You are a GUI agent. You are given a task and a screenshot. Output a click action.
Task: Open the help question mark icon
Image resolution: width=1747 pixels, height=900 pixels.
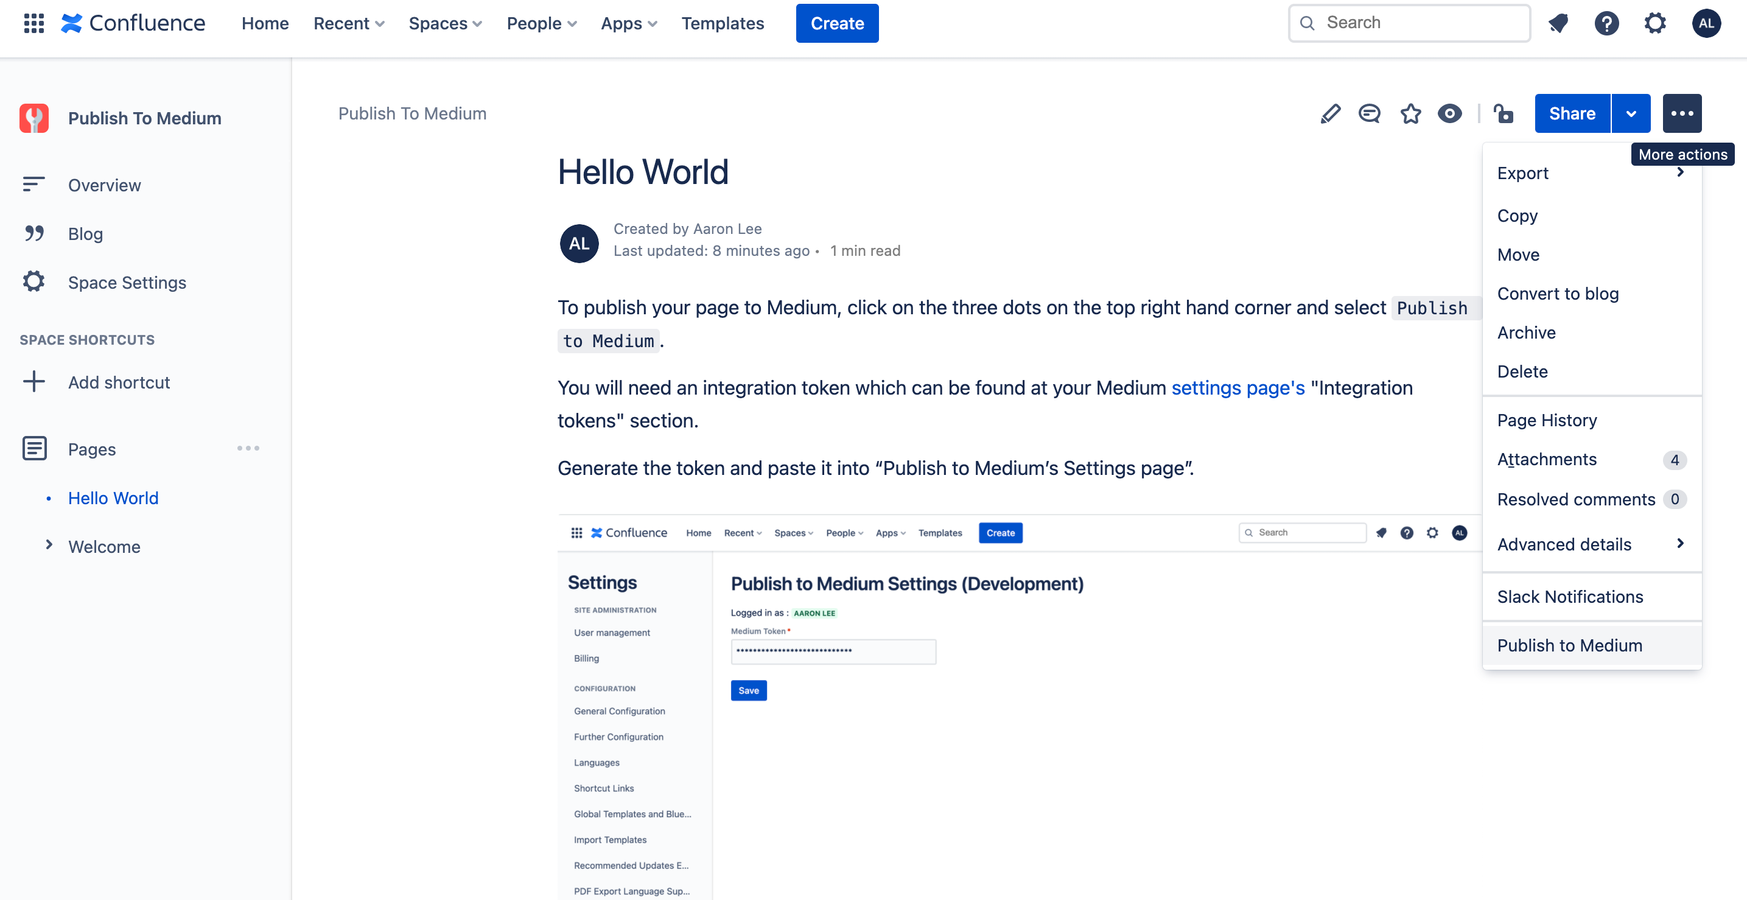coord(1607,23)
